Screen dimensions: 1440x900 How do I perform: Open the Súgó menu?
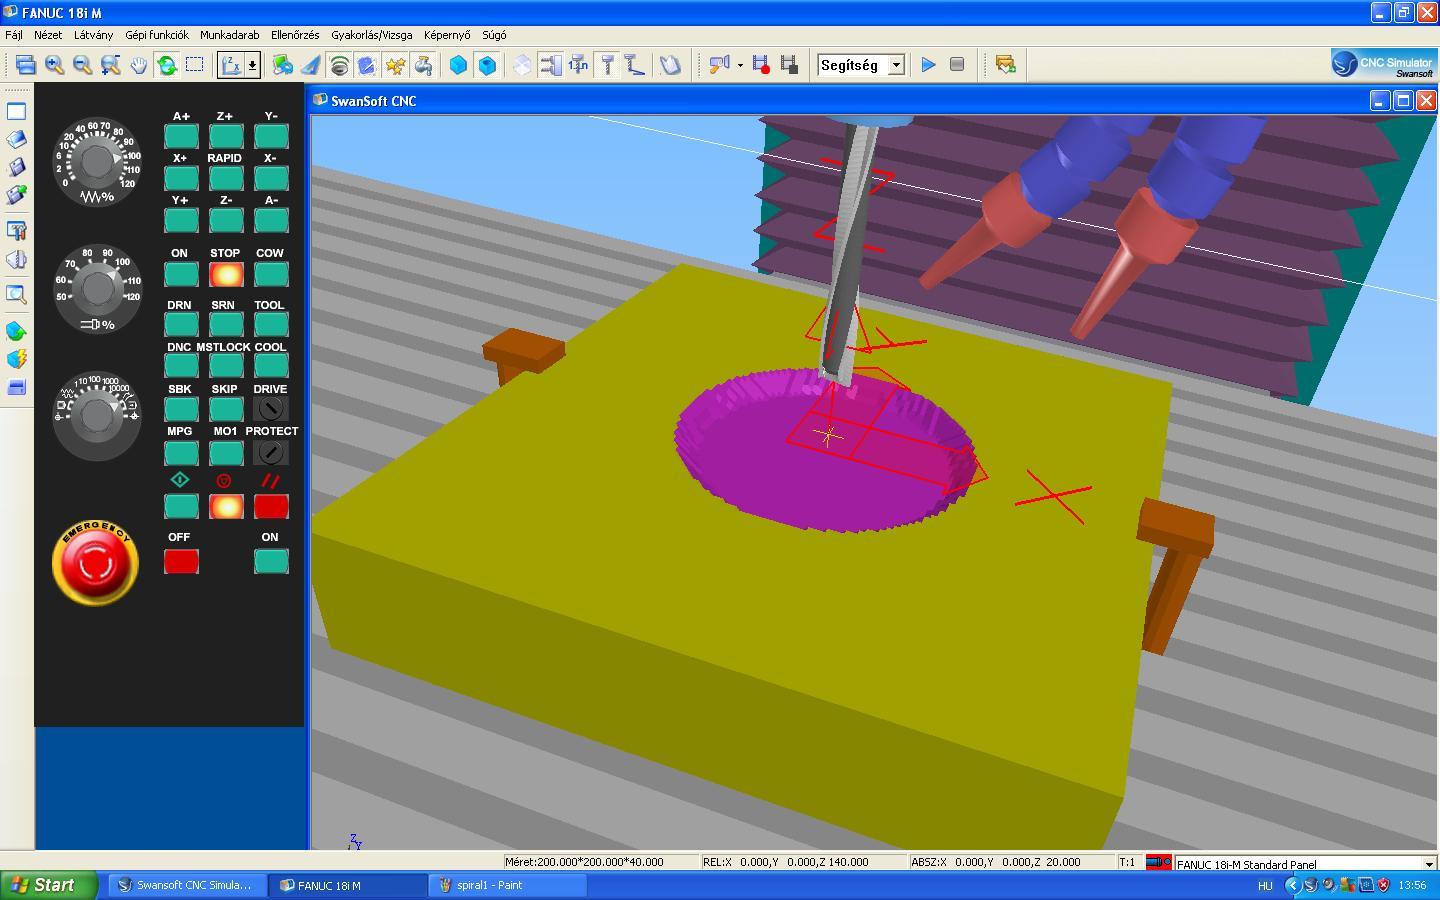(x=494, y=34)
